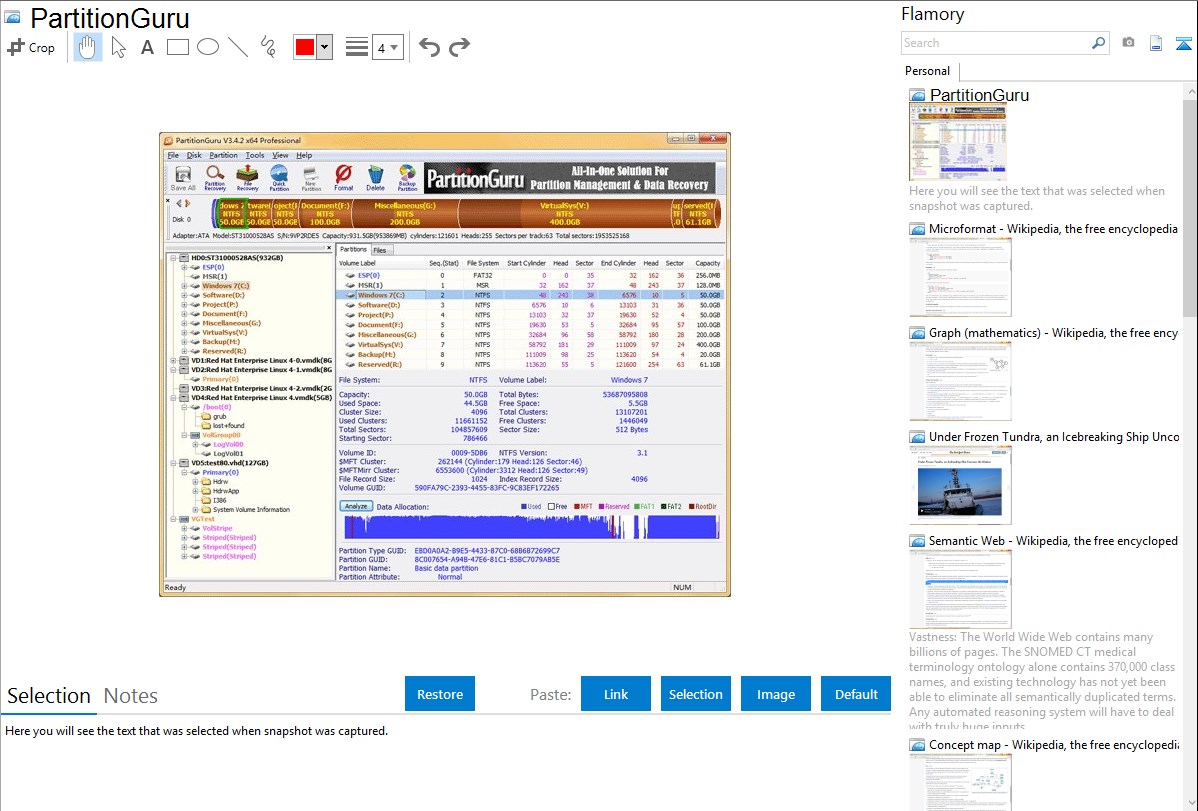Screen dimensions: 1198x811
Task: Click the icon beside the Microformat title
Action: tap(917, 229)
